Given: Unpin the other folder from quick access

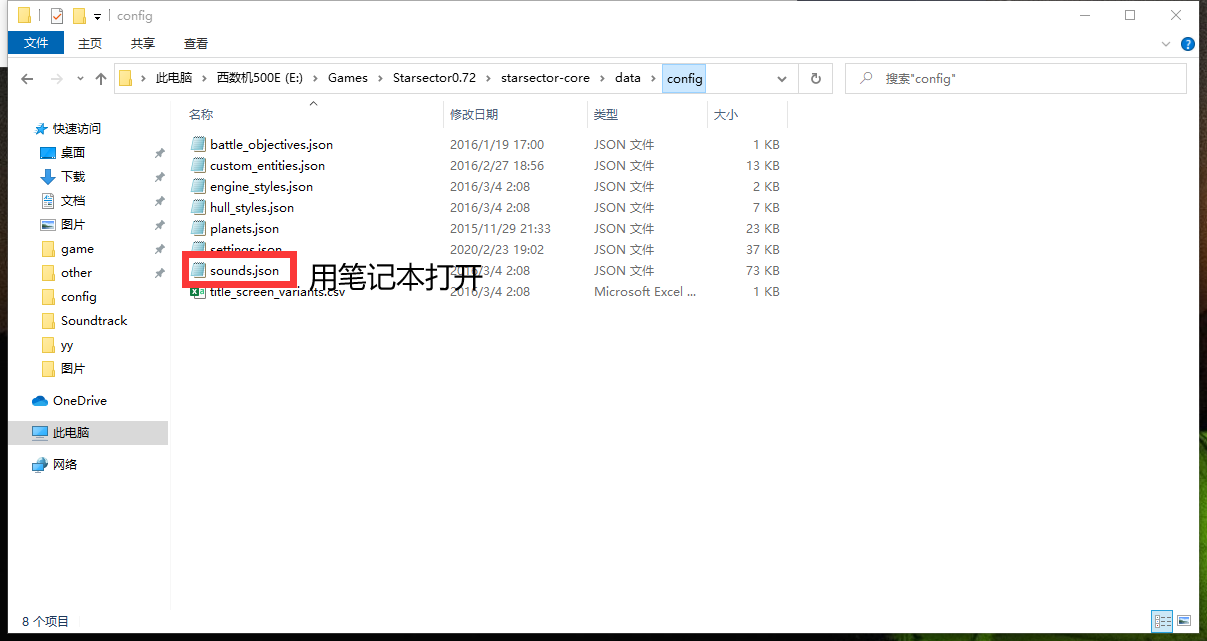Looking at the screenshot, I should pyautogui.click(x=158, y=272).
